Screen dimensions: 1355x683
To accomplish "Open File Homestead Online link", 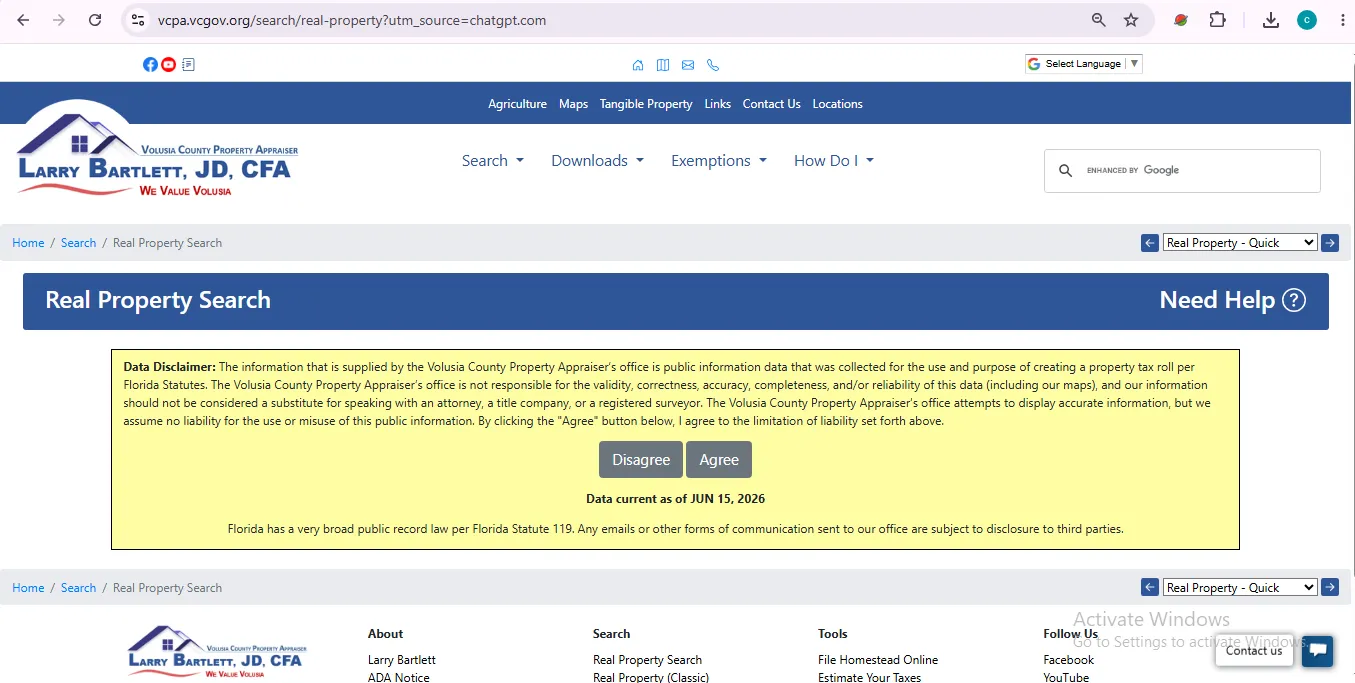I will [x=878, y=660].
